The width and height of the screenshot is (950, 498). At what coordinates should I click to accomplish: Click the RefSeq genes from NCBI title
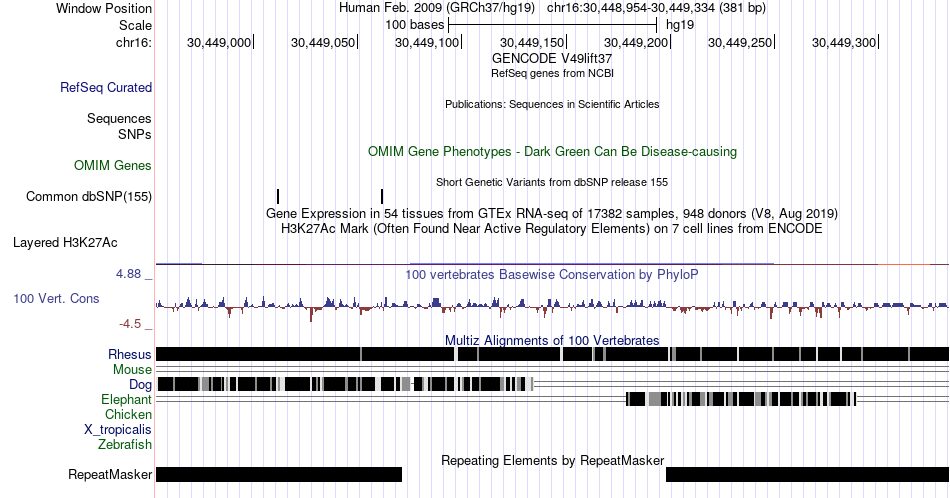click(552, 73)
